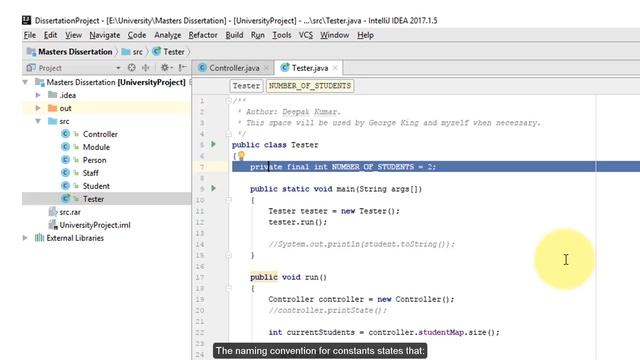The image size is (640, 360).
Task: Click scroll from source target icon
Action: coord(131,68)
